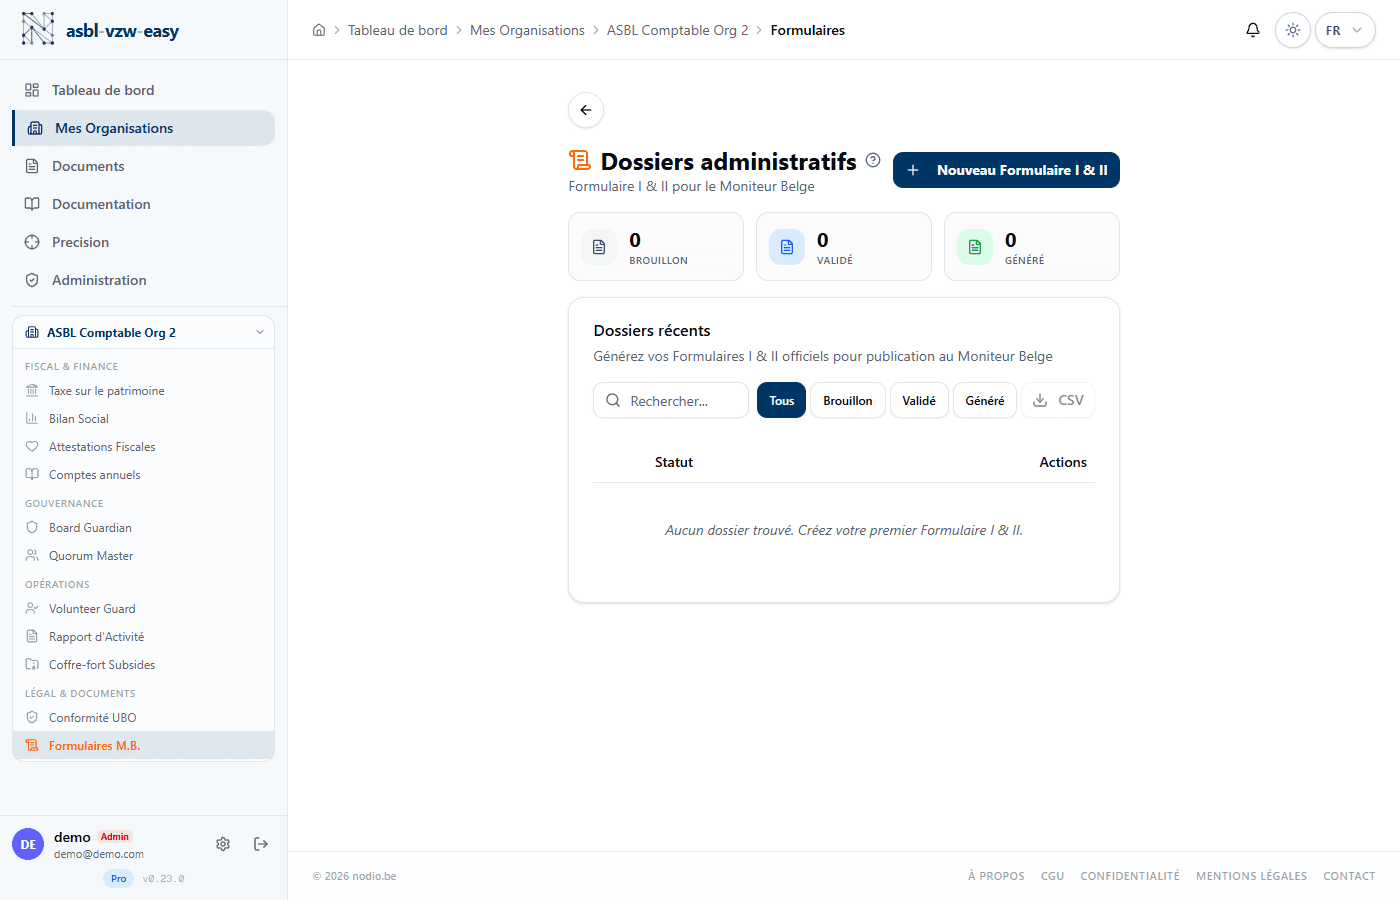Select the Brouillon filter
This screenshot has width=1400, height=900.
(848, 400)
